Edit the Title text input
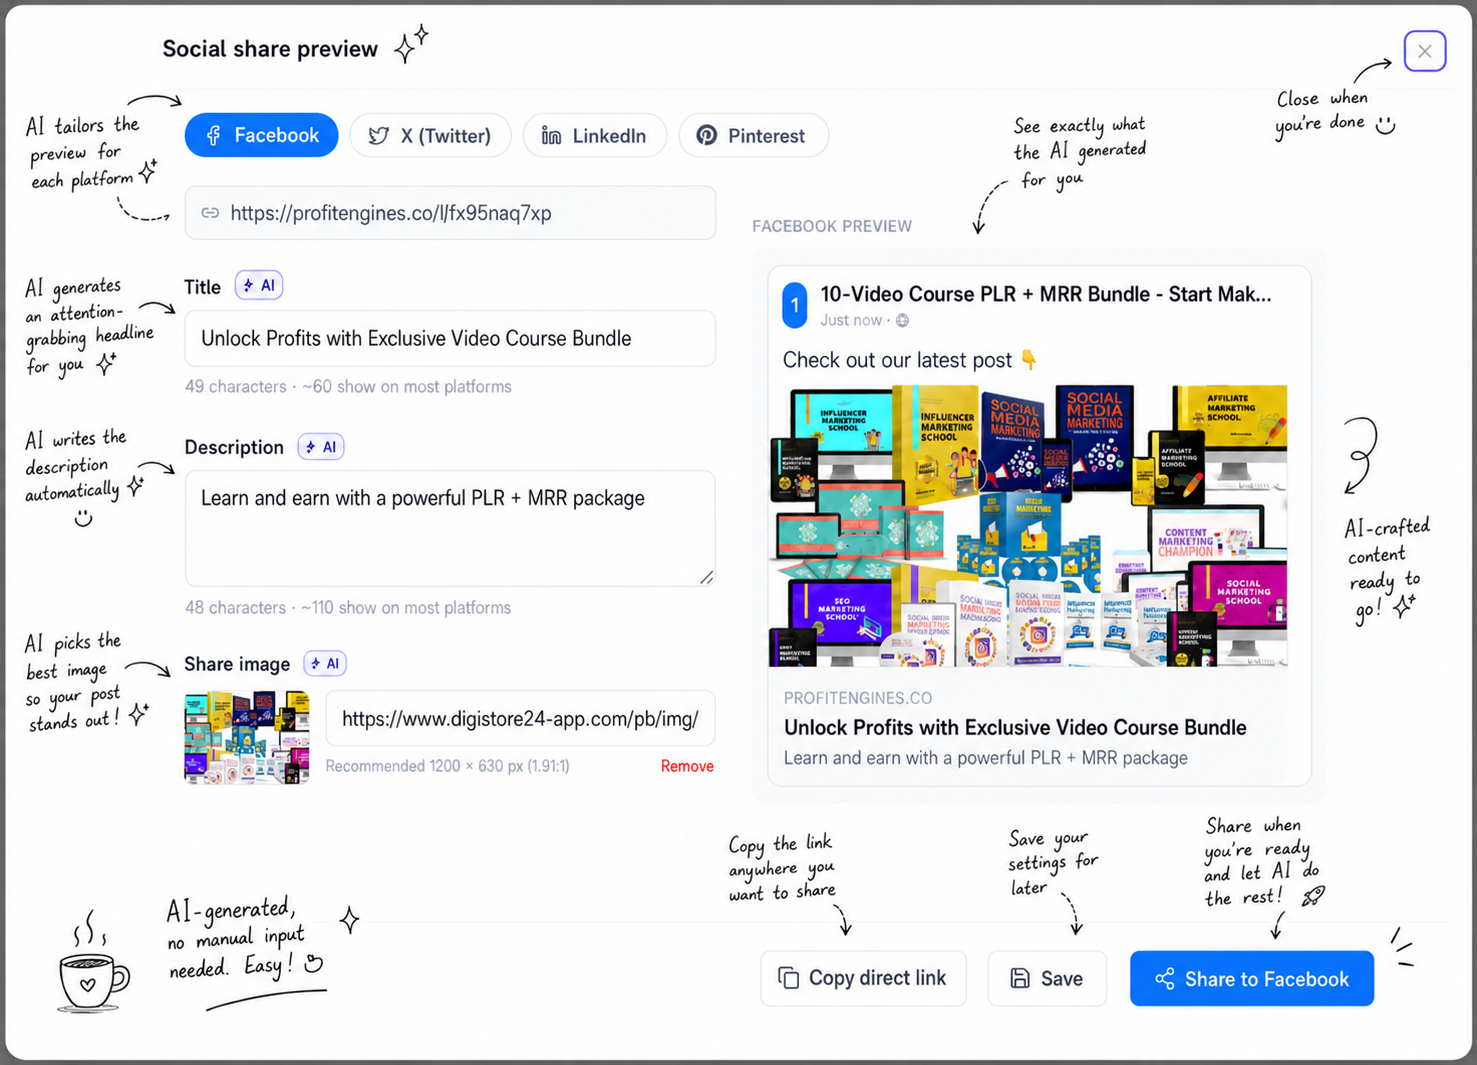Viewport: 1477px width, 1065px height. (x=450, y=338)
